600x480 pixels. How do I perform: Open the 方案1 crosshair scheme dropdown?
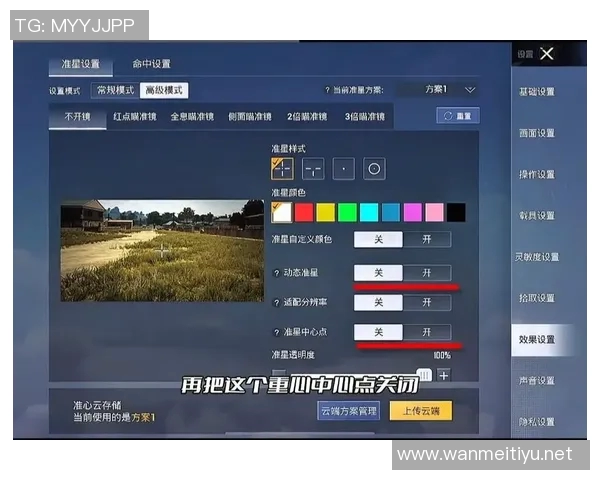point(439,90)
